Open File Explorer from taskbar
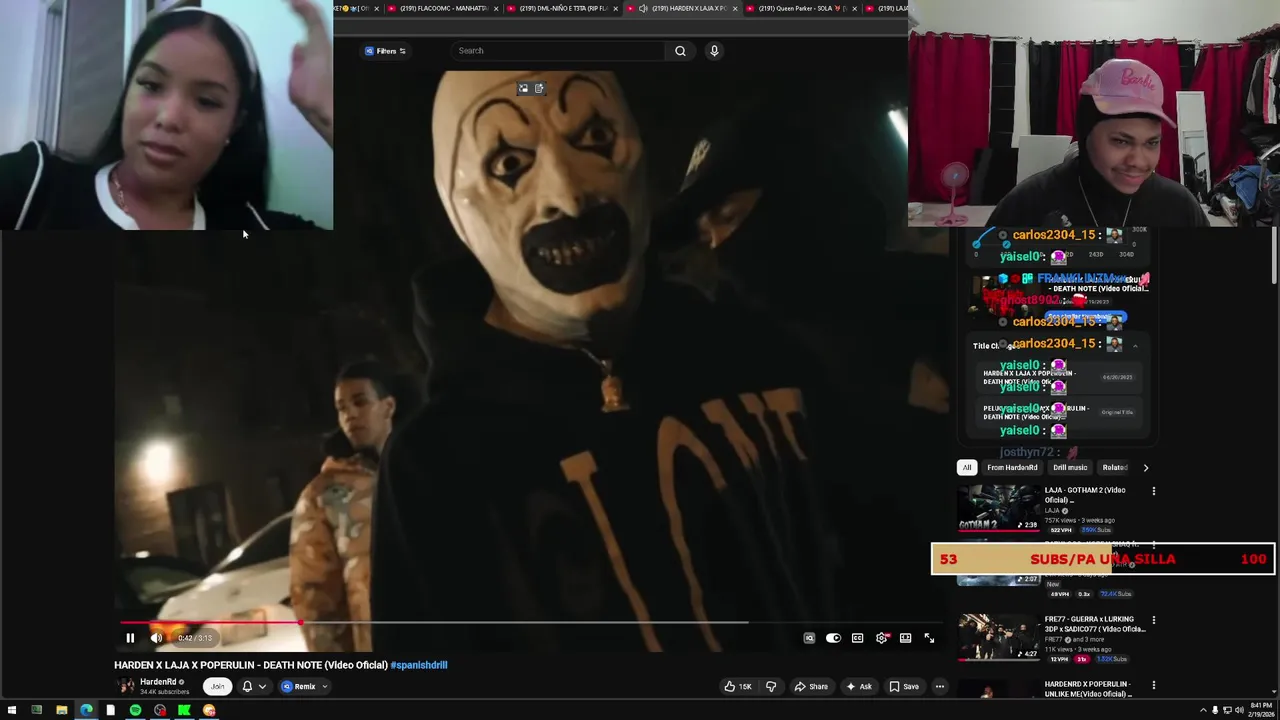1280x720 pixels. [x=61, y=710]
